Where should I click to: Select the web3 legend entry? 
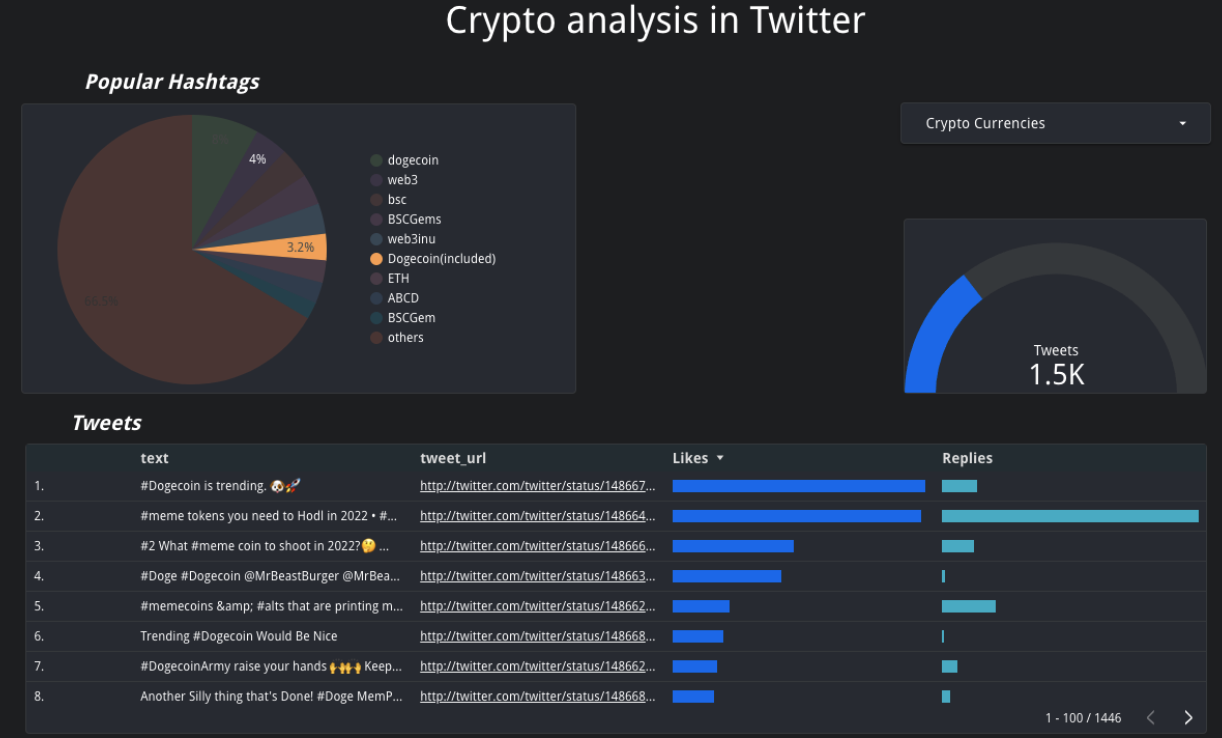pos(403,180)
